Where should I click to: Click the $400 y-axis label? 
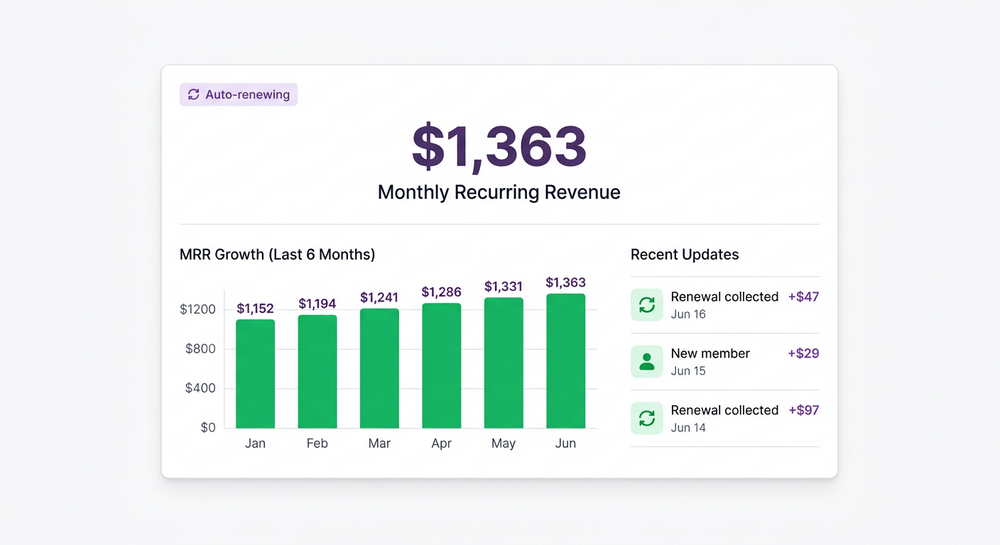tap(200, 388)
